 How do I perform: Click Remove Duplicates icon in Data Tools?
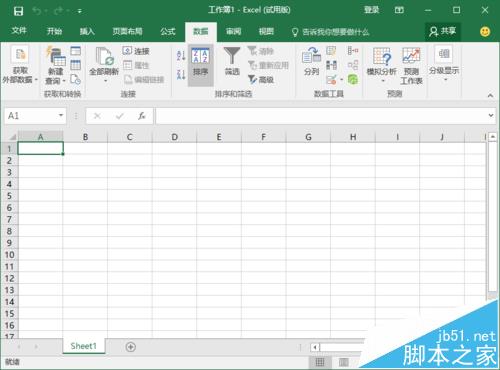pyautogui.click(x=331, y=65)
